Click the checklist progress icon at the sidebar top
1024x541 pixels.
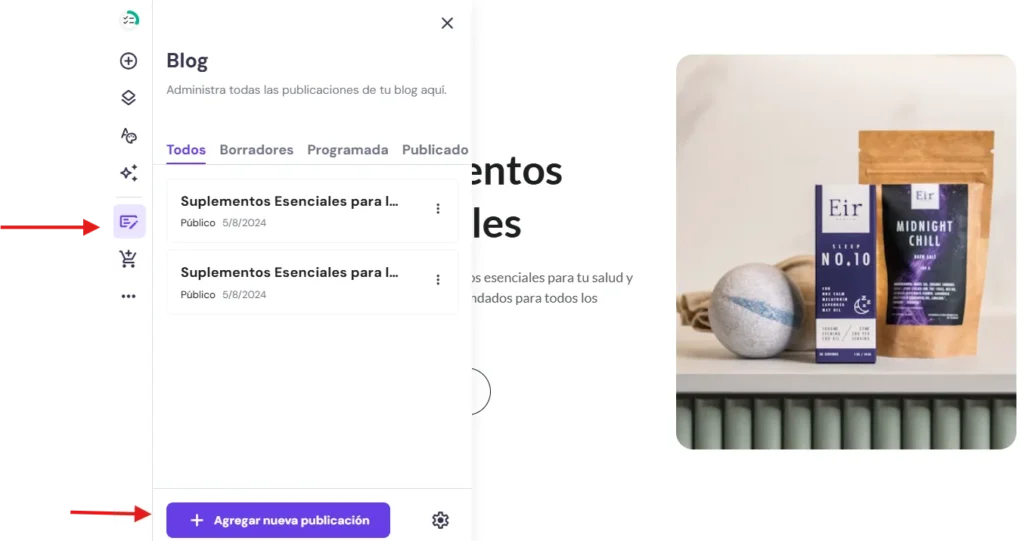130,20
